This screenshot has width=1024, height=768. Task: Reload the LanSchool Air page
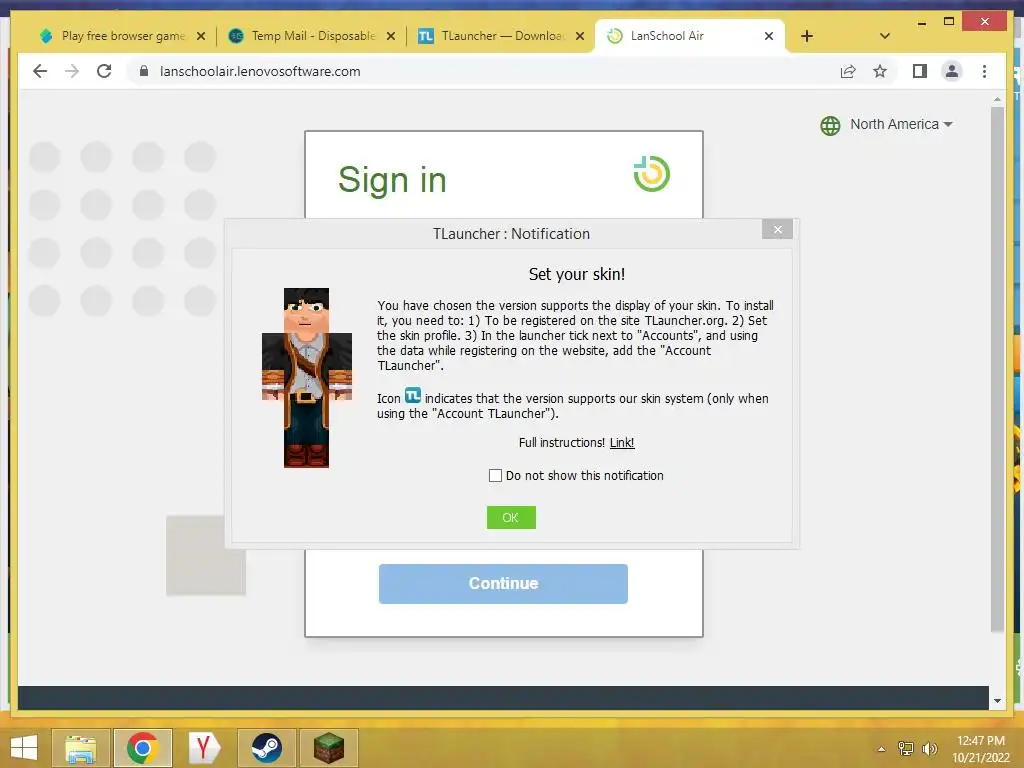point(104,71)
